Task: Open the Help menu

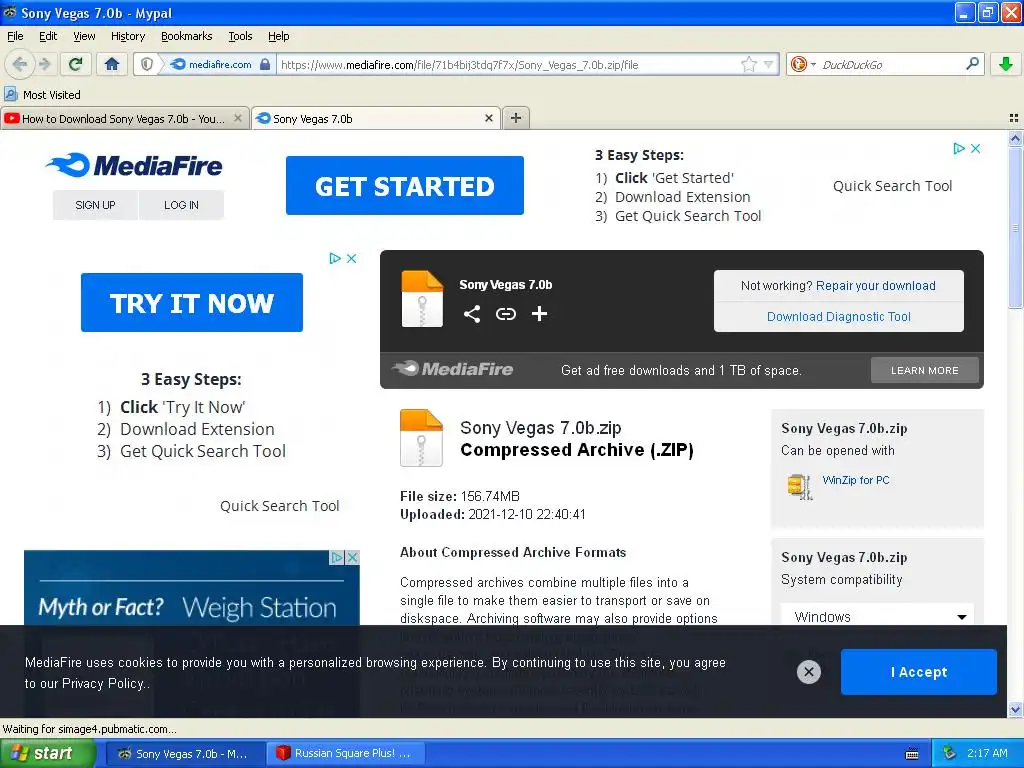Action: (x=279, y=36)
